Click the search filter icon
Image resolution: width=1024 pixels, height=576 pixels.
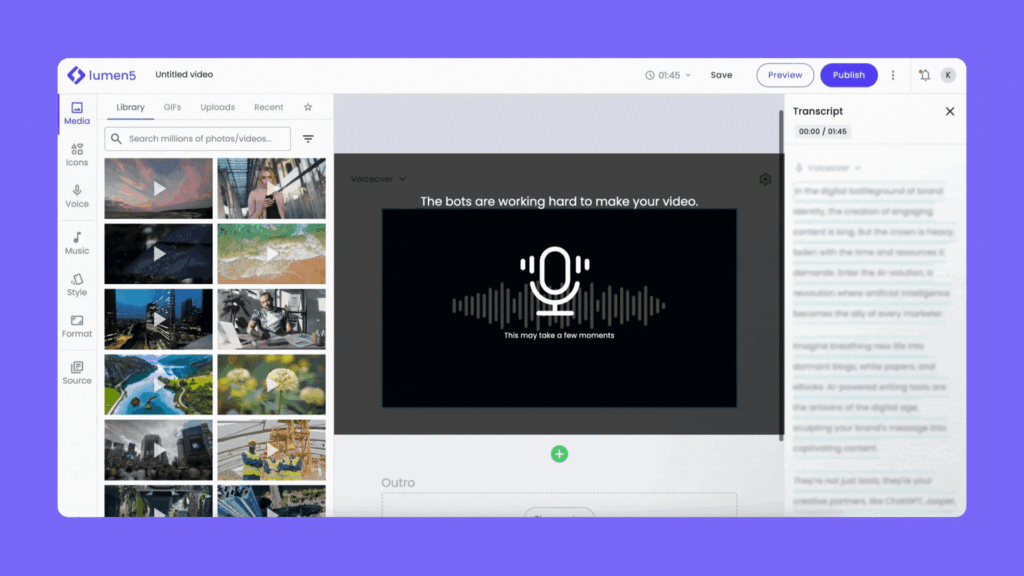(308, 139)
